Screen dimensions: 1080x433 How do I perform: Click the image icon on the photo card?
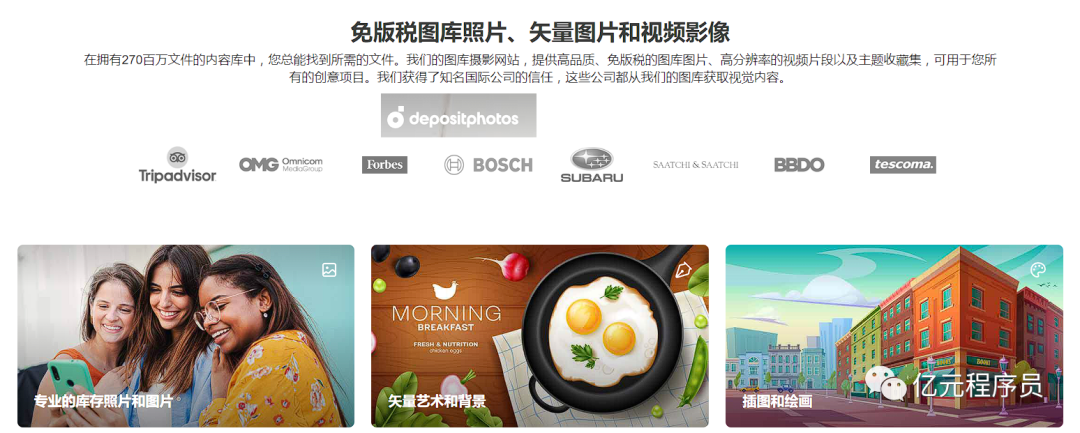click(x=329, y=270)
